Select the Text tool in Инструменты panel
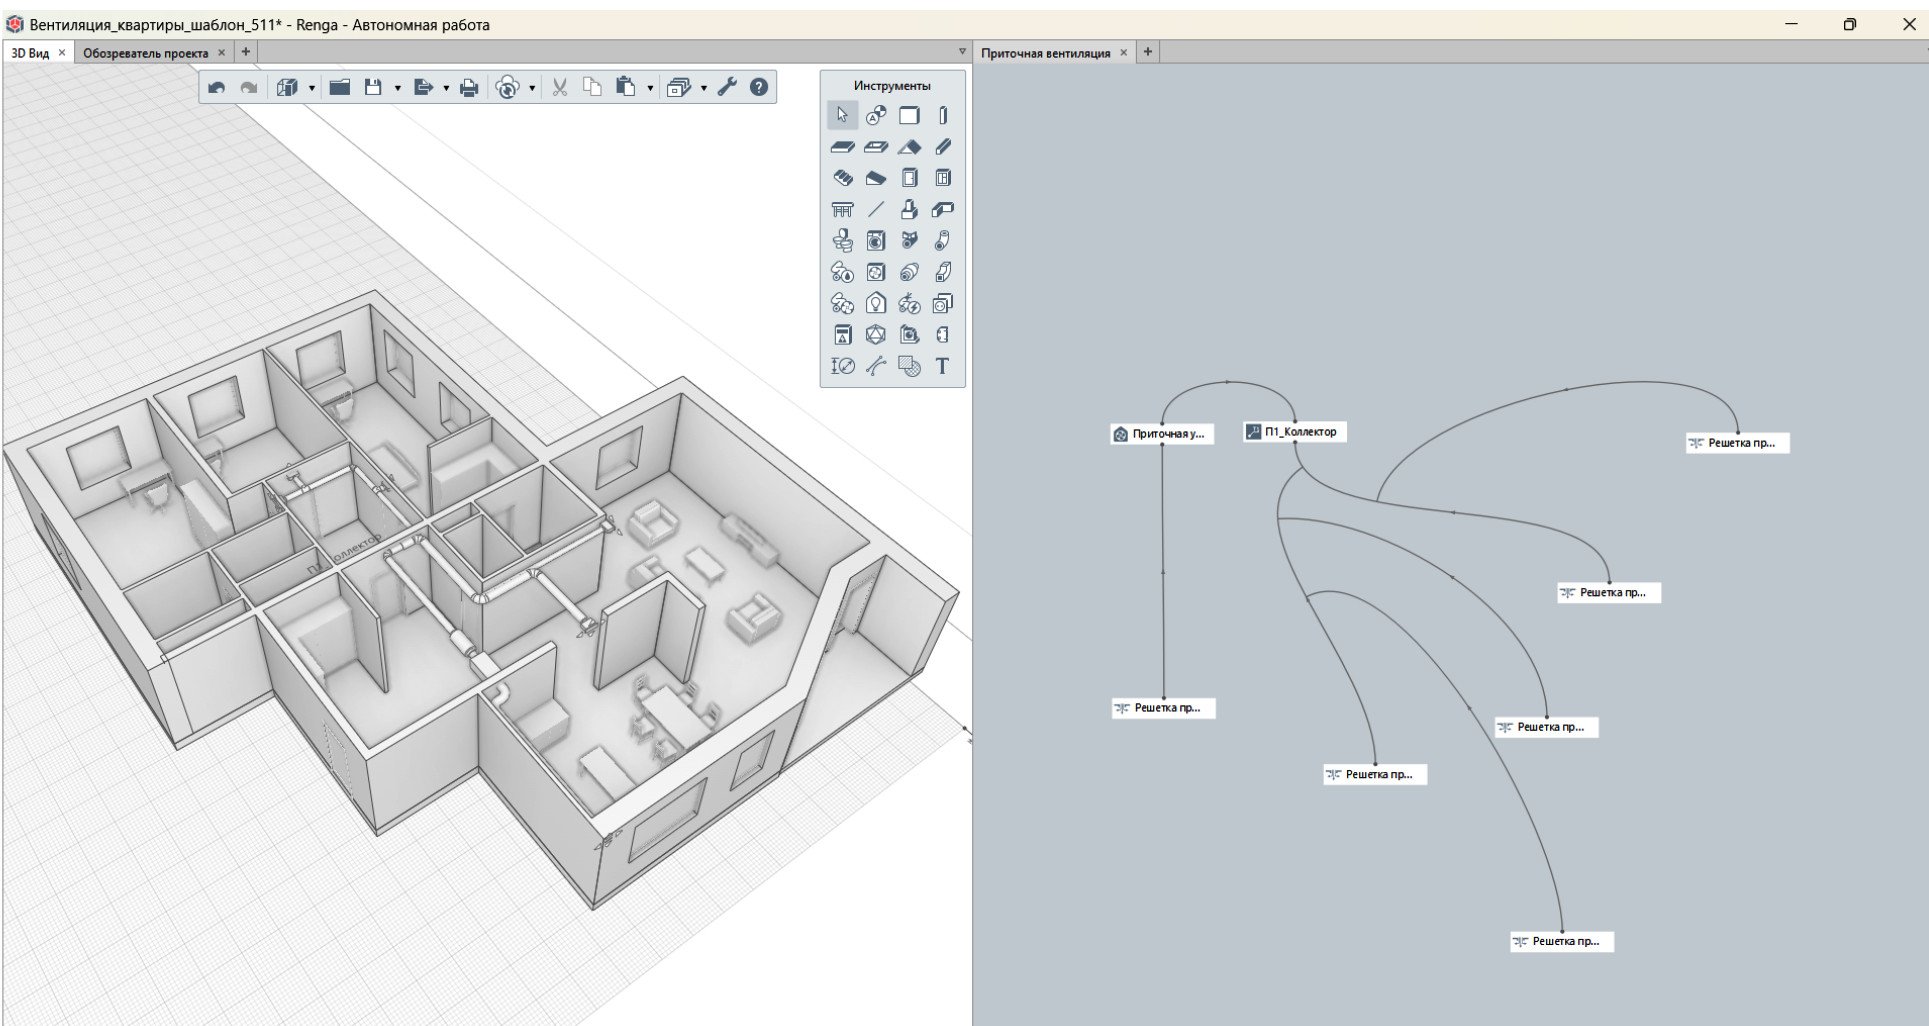This screenshot has height=1026, width=1929. pos(942,366)
